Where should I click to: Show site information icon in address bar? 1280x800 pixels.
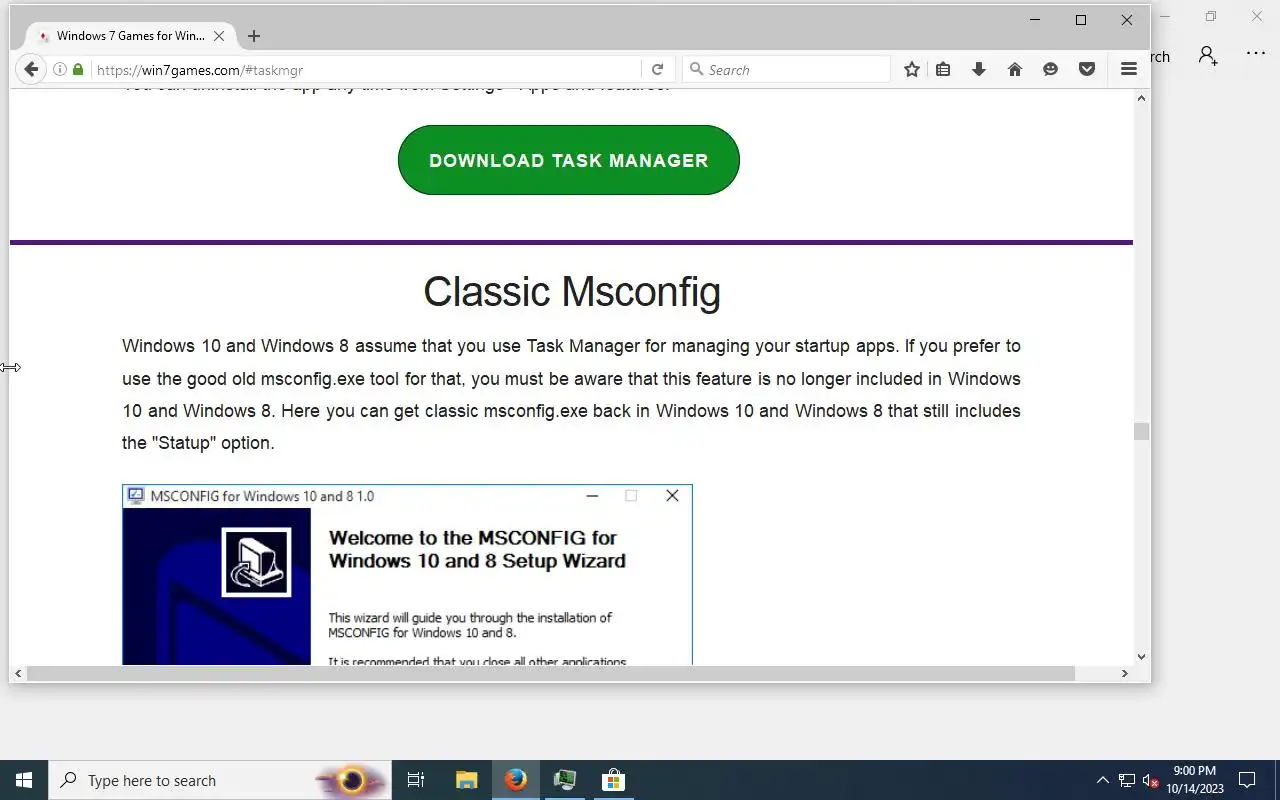point(60,70)
